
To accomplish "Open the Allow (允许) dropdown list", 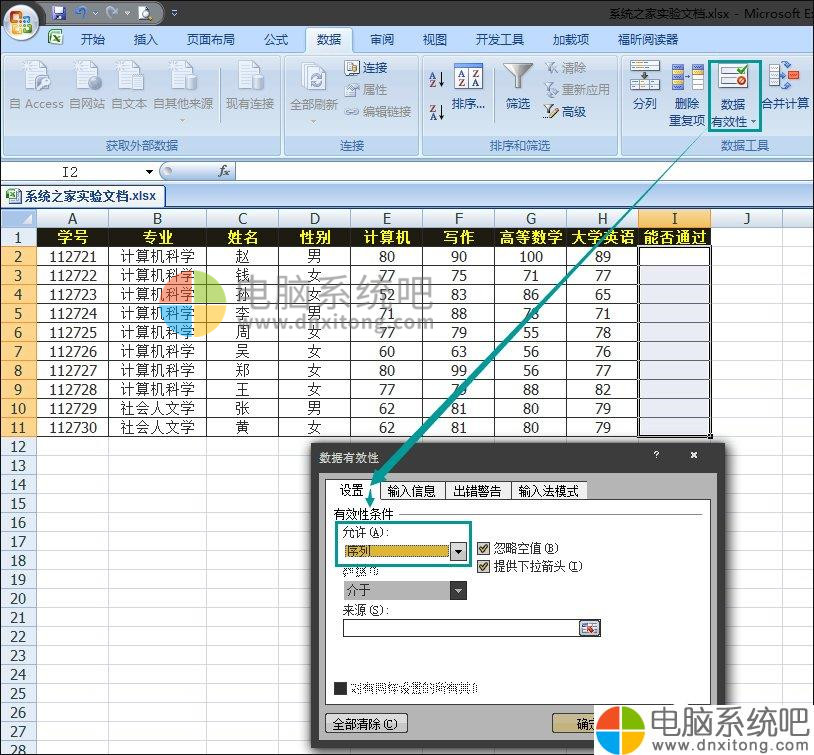I will point(458,551).
